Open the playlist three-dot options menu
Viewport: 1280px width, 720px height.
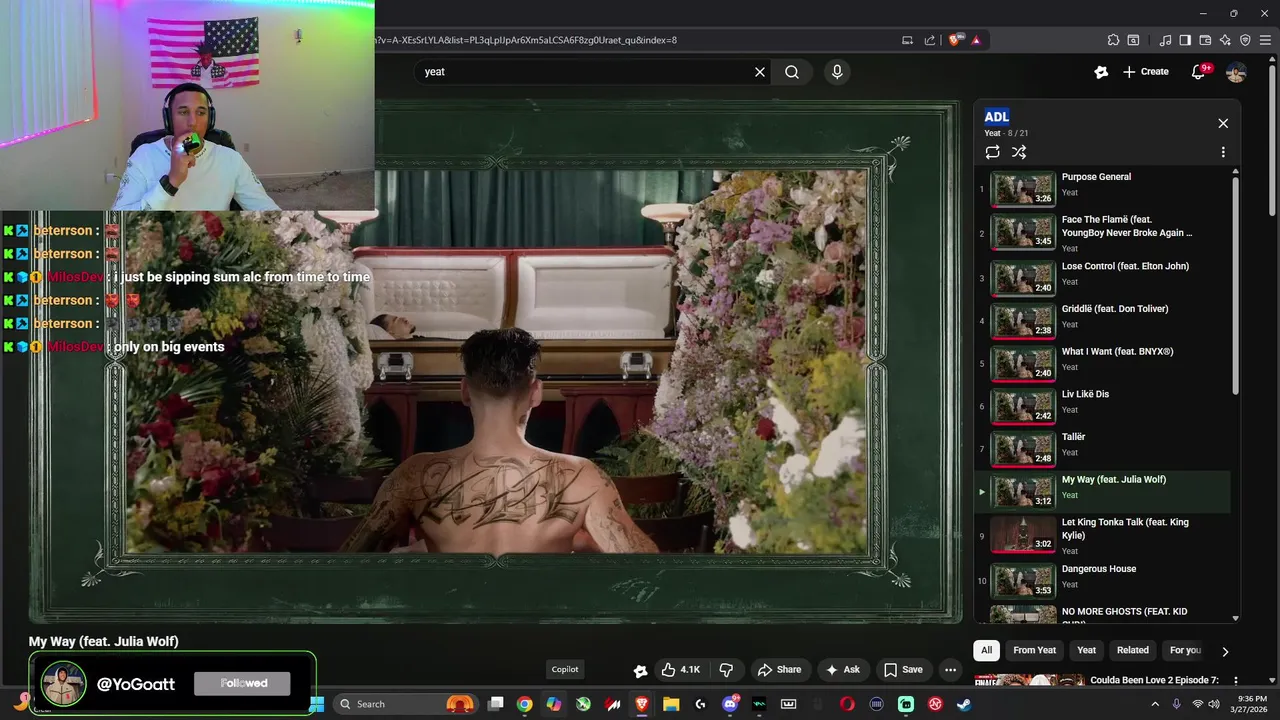pyautogui.click(x=1223, y=152)
